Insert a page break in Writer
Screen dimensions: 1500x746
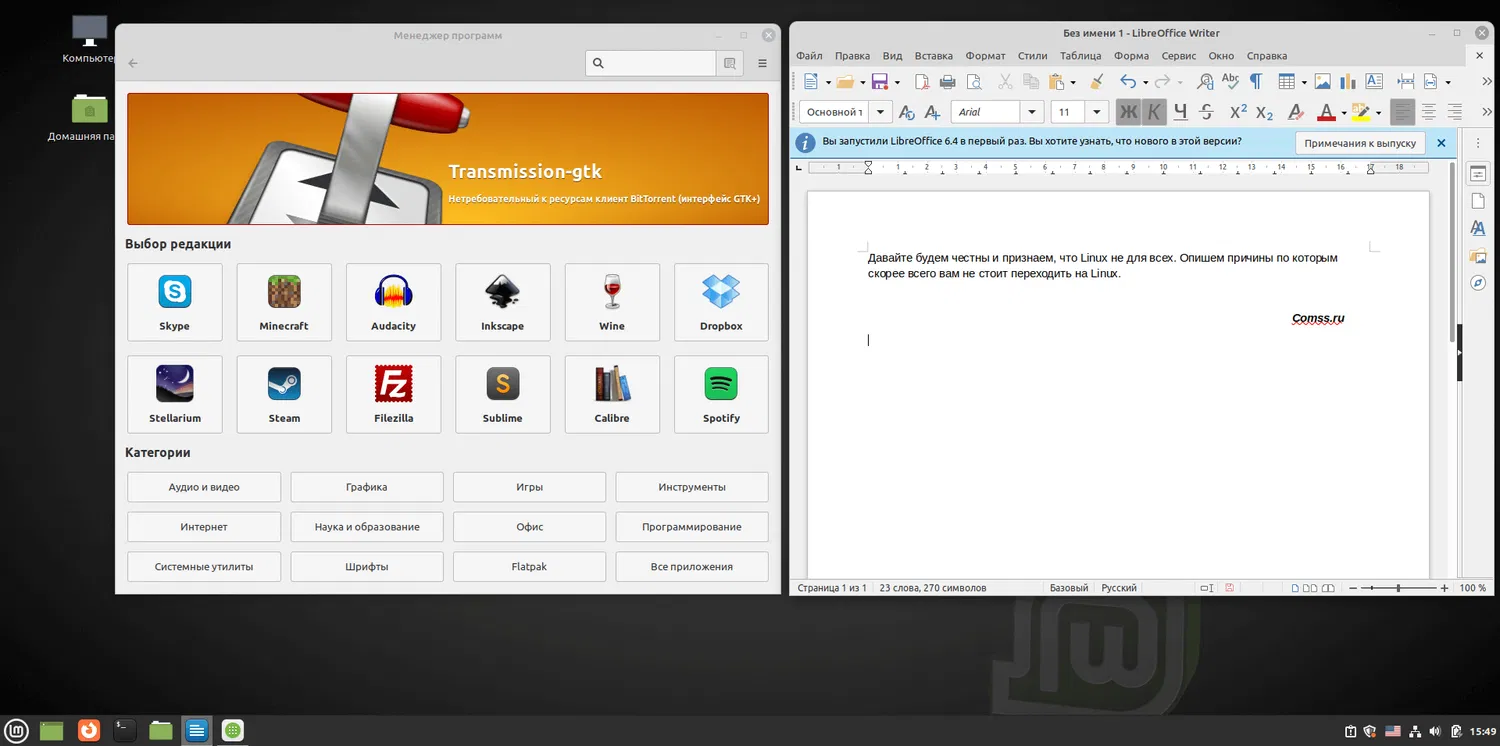[1406, 82]
